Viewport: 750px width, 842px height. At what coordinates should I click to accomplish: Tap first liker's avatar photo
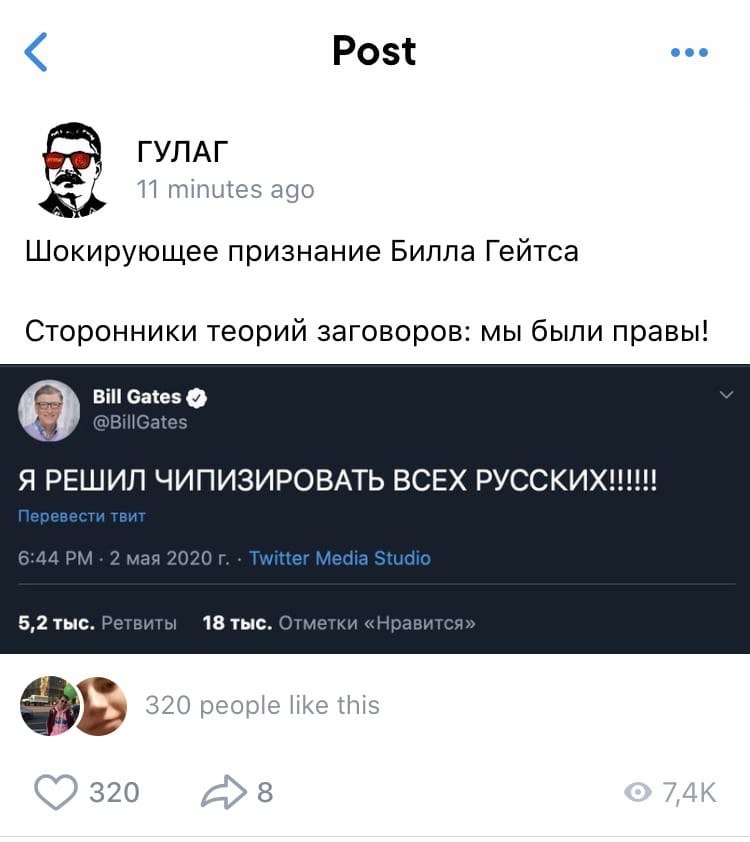tap(50, 706)
